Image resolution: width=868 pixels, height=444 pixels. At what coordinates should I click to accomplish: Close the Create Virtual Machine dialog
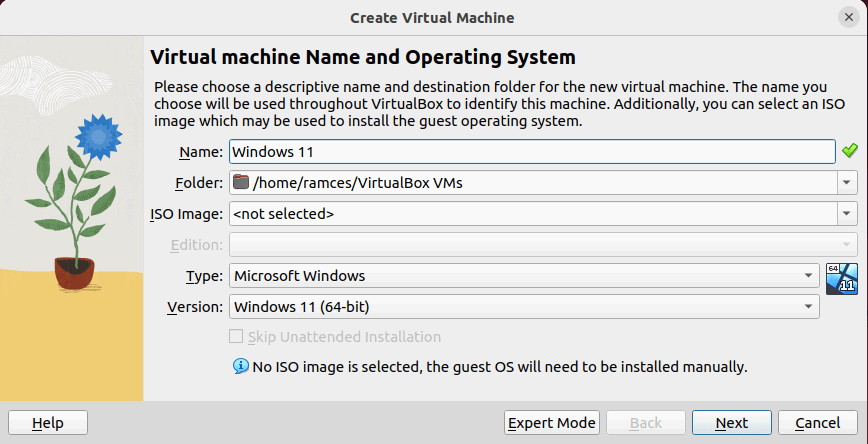click(x=848, y=17)
